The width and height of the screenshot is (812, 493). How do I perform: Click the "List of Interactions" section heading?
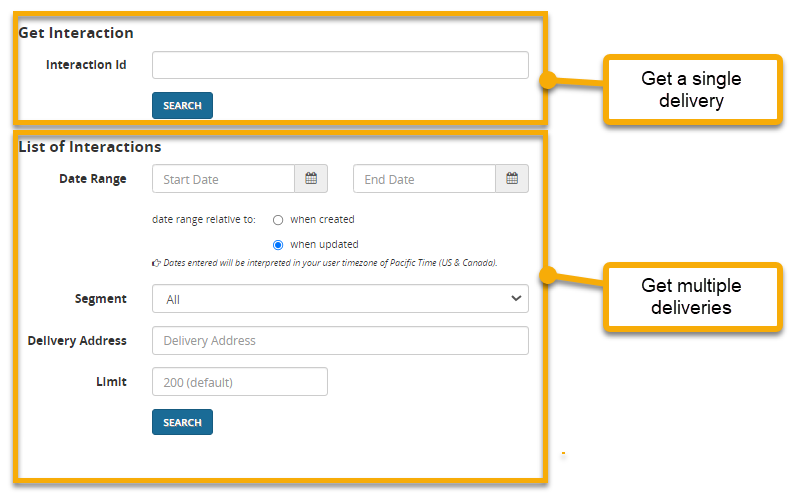click(x=90, y=147)
